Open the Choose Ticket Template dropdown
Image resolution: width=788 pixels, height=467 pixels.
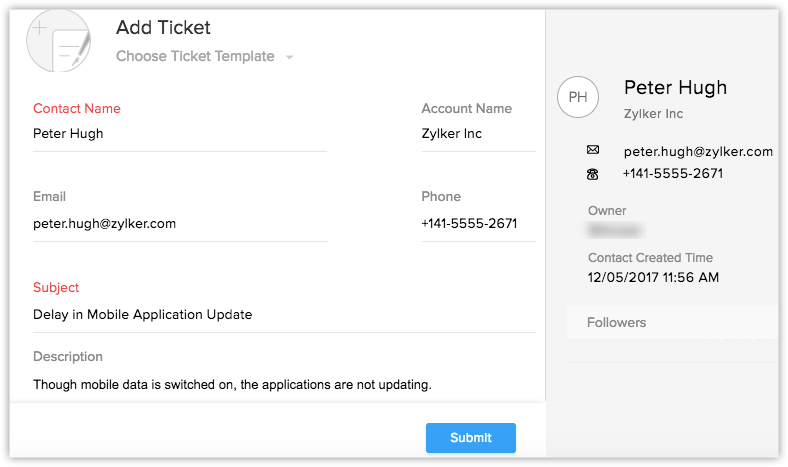pyautogui.click(x=195, y=57)
